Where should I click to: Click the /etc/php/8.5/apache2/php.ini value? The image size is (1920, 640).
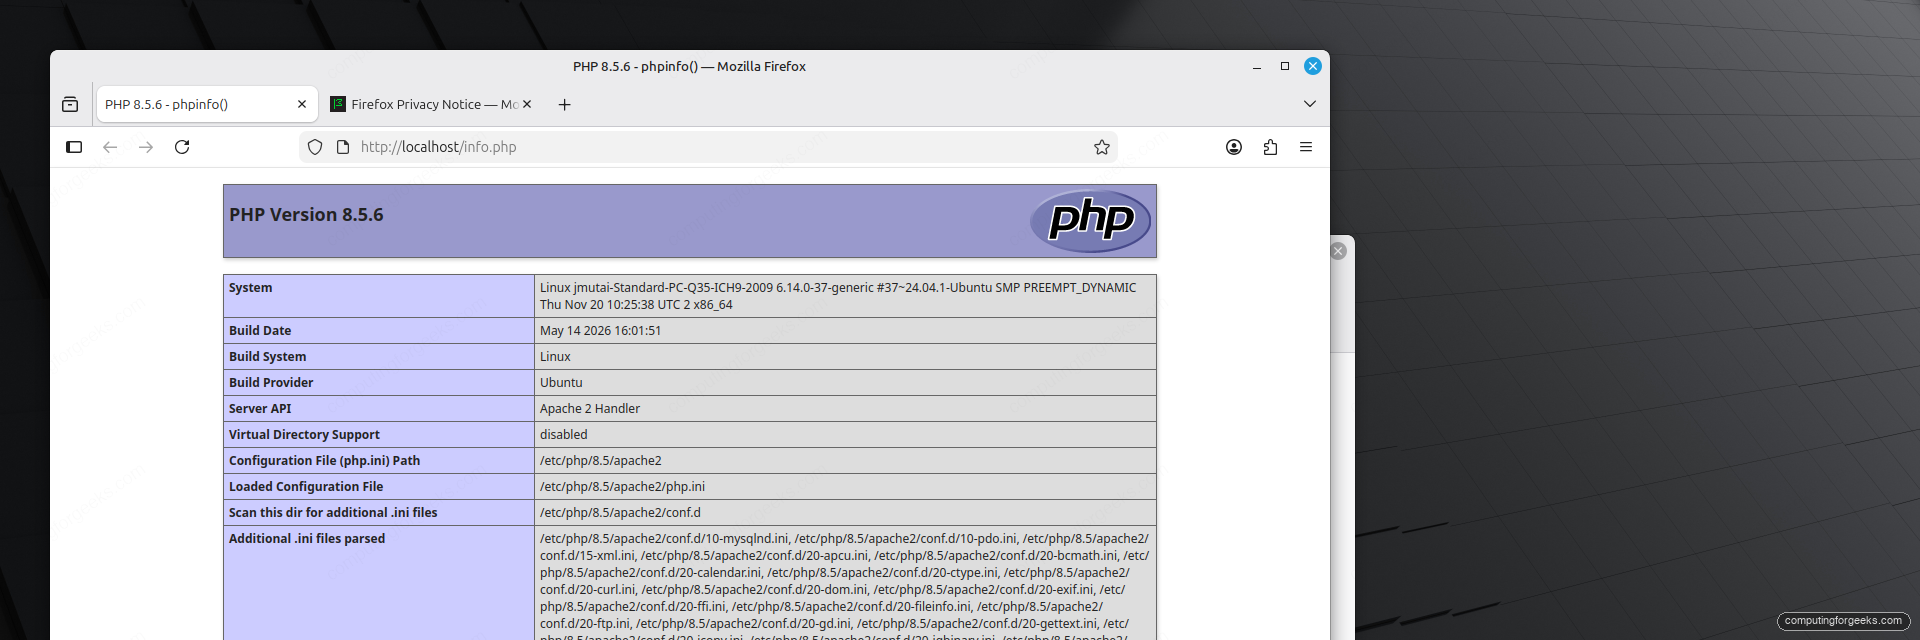pos(622,487)
